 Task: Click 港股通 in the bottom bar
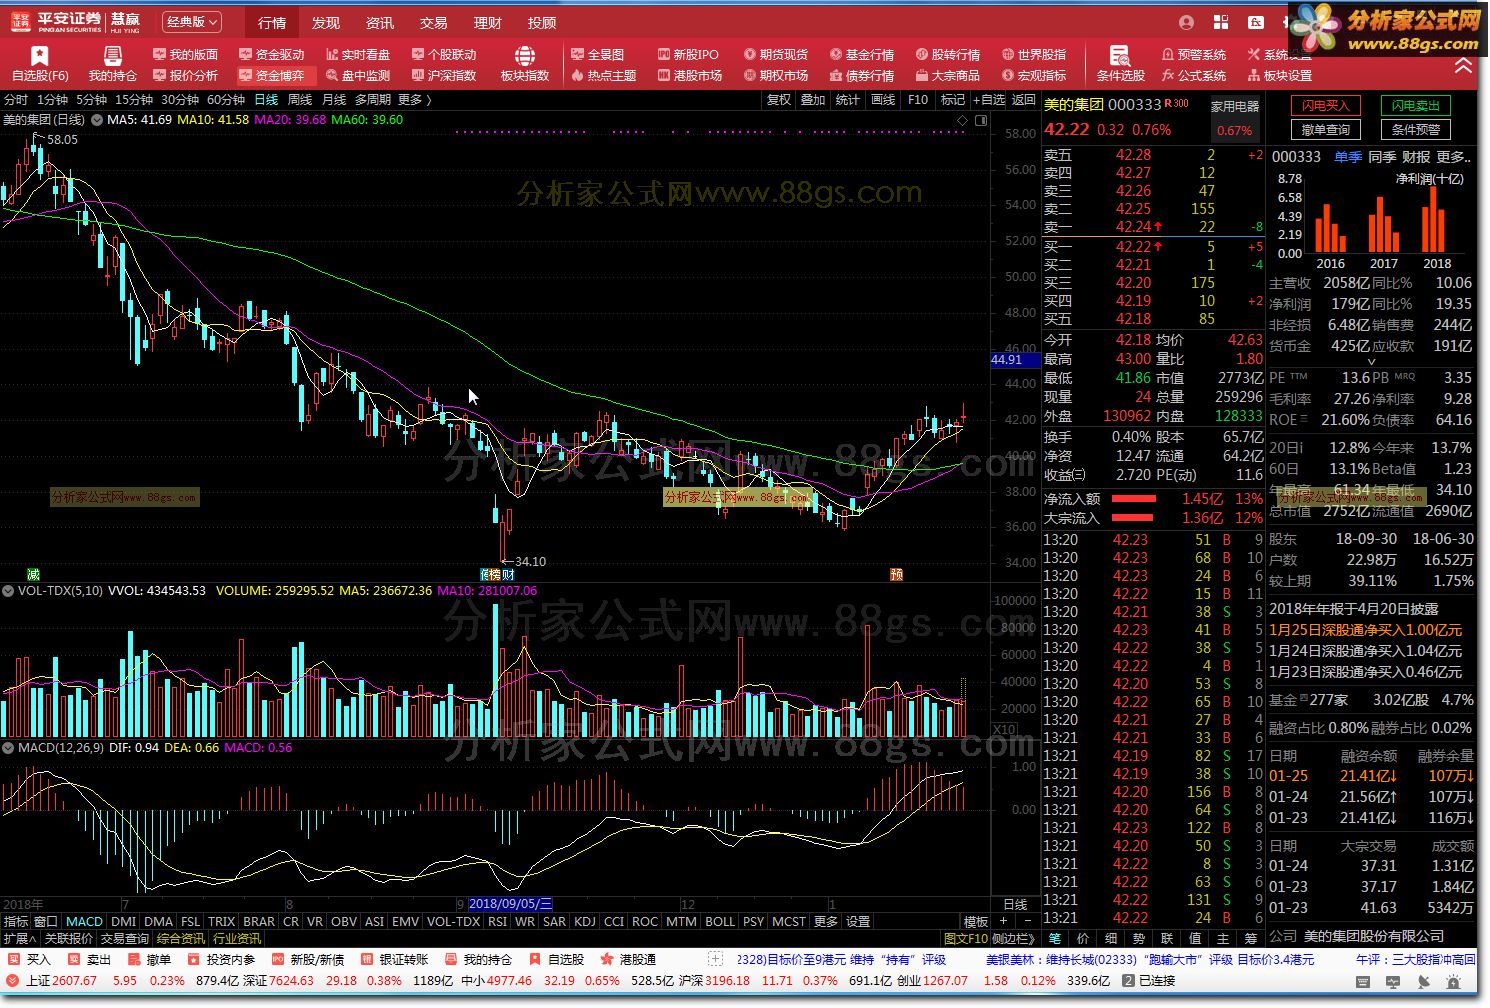click(628, 959)
